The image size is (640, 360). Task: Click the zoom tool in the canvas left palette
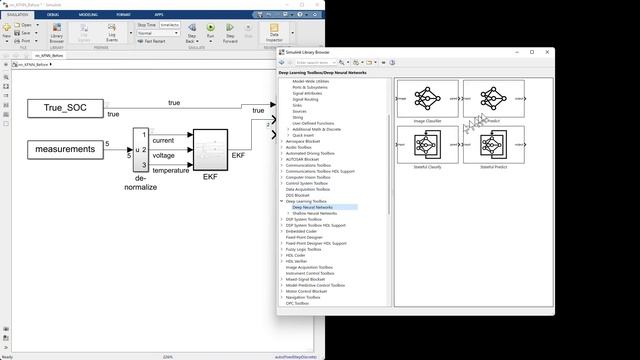(x=6, y=77)
